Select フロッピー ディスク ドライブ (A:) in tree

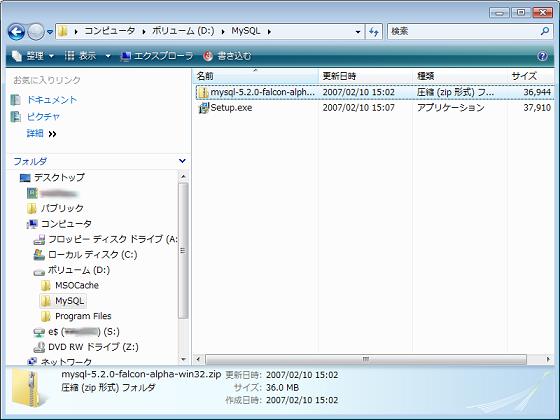pos(112,239)
